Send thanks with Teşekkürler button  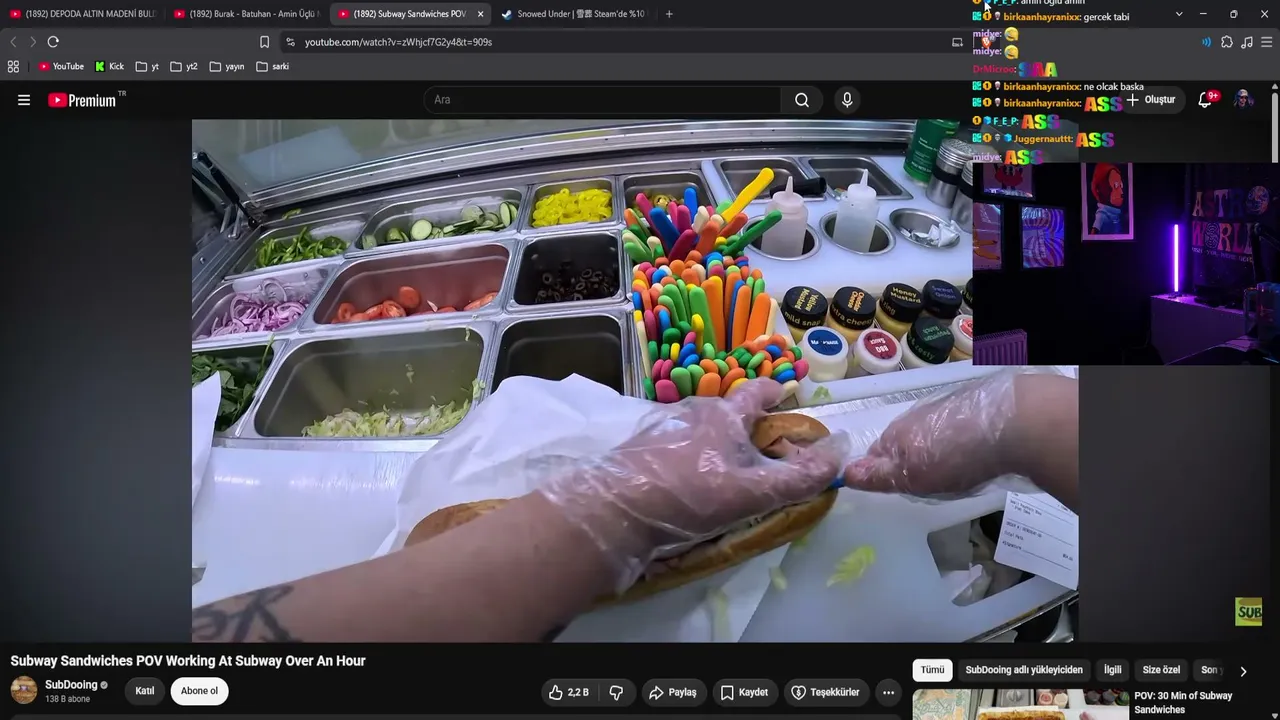tap(826, 692)
